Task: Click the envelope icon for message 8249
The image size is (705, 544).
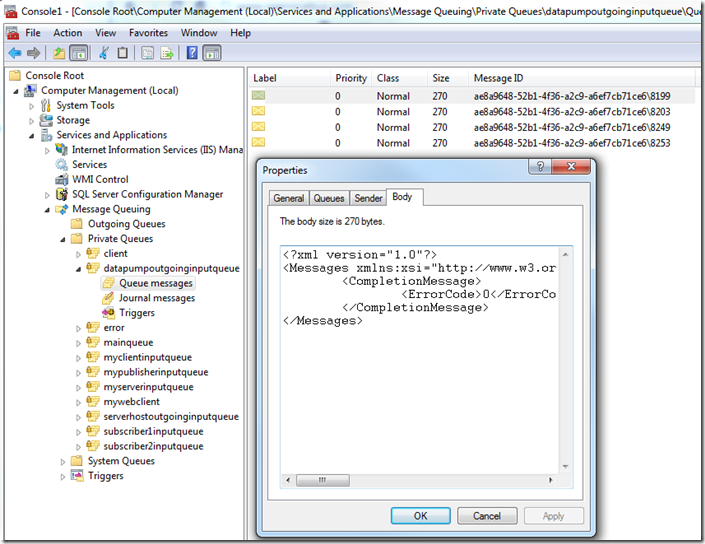Action: point(258,127)
